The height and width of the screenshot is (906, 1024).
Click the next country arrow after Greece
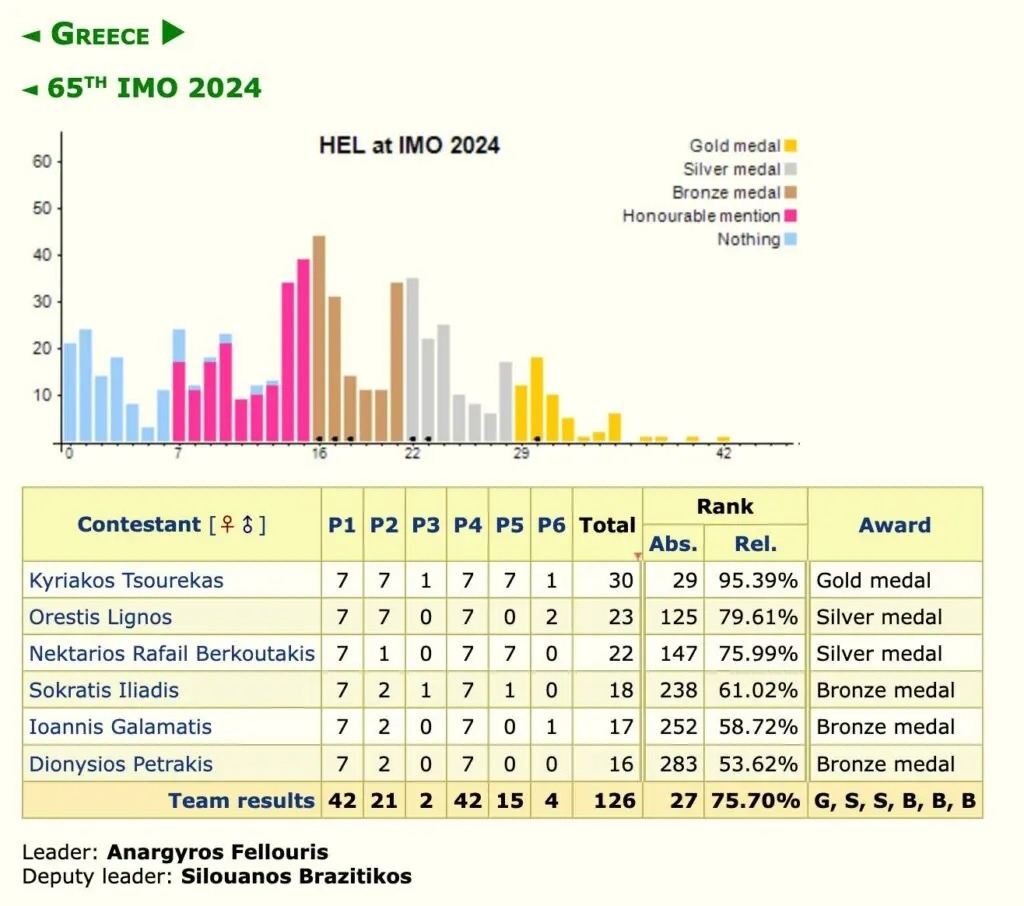point(173,33)
